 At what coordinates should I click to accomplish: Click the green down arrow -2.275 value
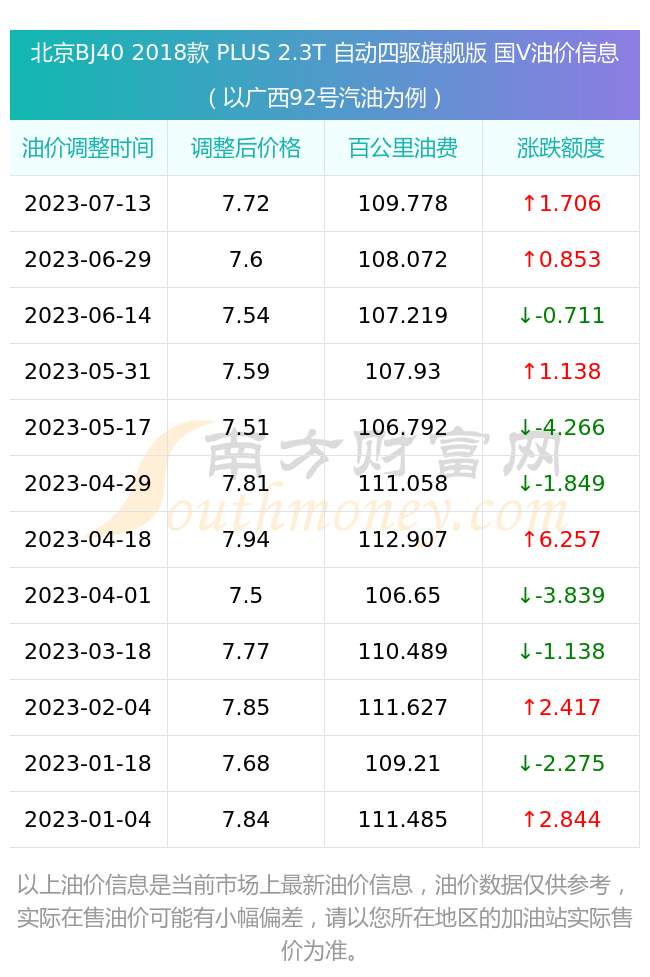561,763
